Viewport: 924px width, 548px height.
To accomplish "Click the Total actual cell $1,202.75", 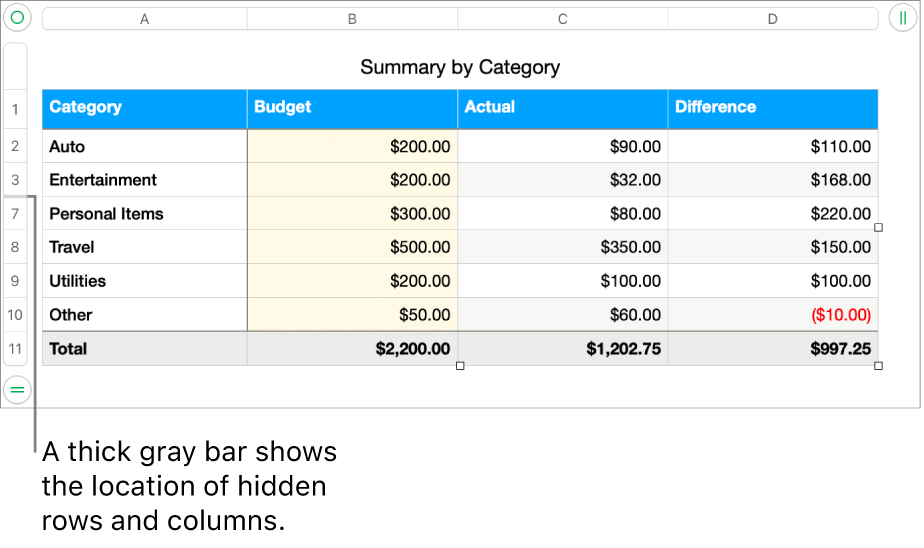I will tap(563, 349).
